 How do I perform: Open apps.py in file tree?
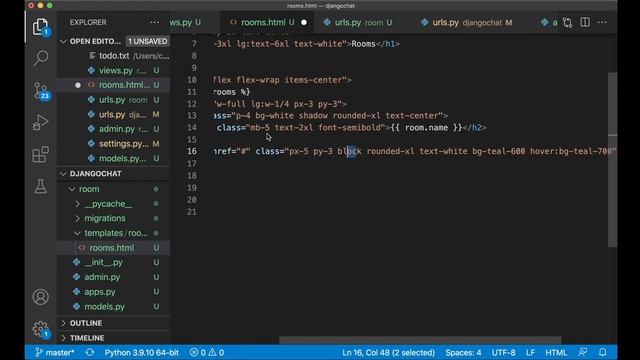(x=113, y=292)
